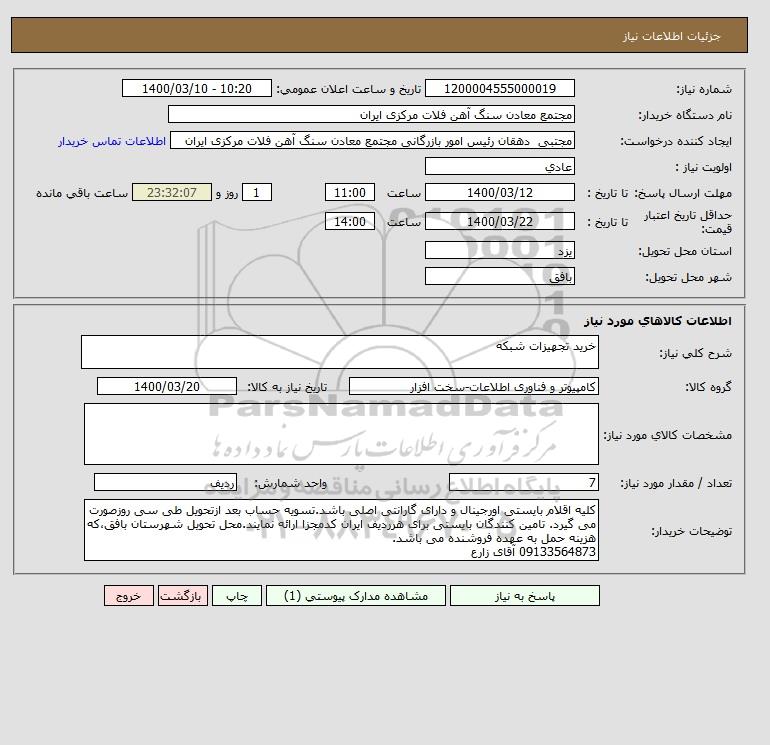Select the need number field 1200004555000019

[x=500, y=88]
